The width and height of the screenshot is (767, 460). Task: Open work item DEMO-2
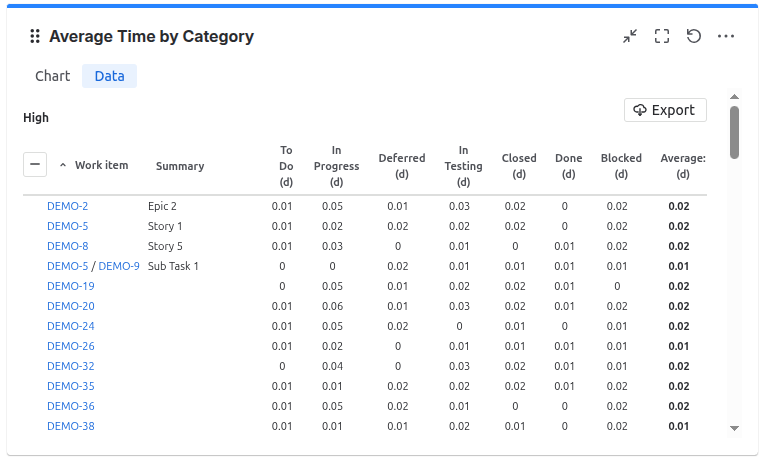[x=68, y=206]
